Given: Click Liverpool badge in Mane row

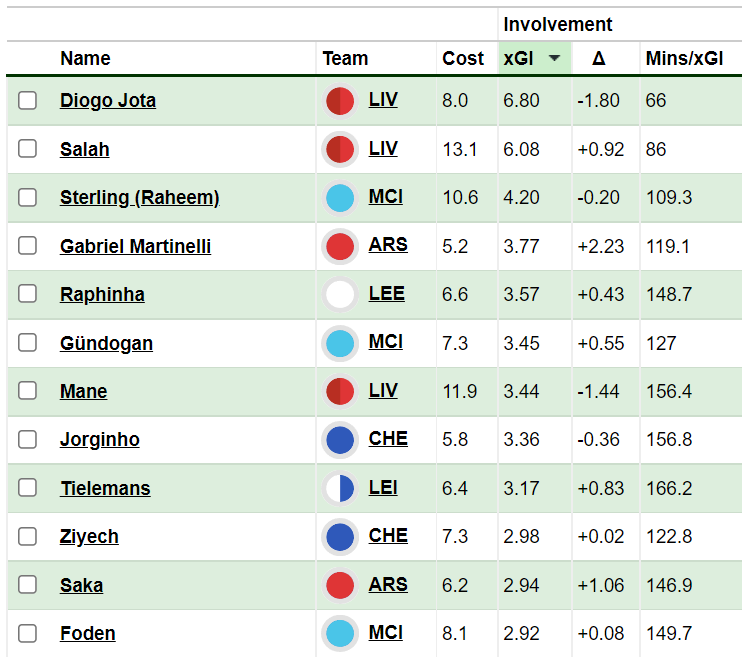Looking at the screenshot, I should click(340, 391).
